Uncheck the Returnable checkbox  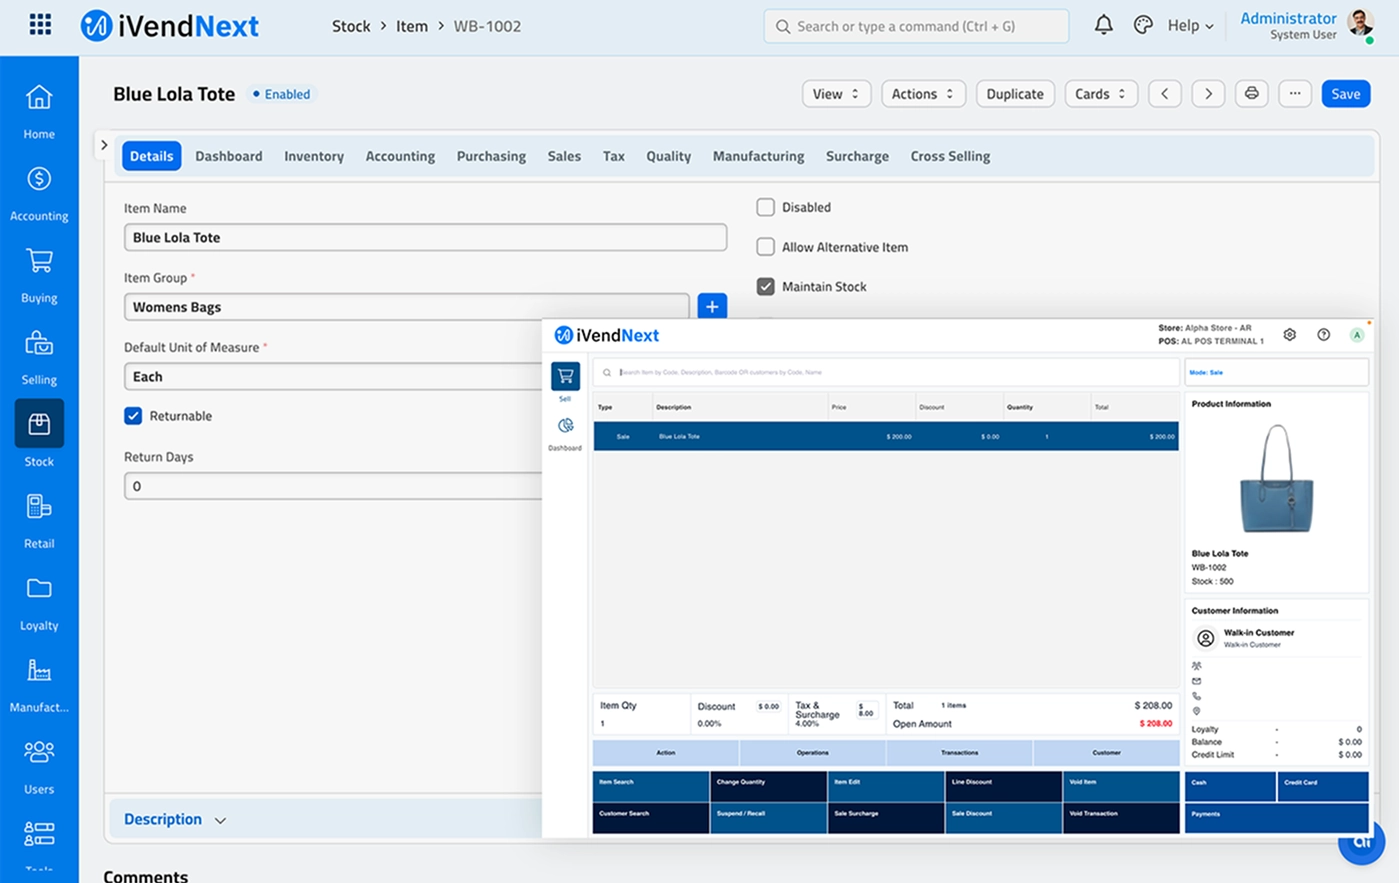[x=133, y=416]
